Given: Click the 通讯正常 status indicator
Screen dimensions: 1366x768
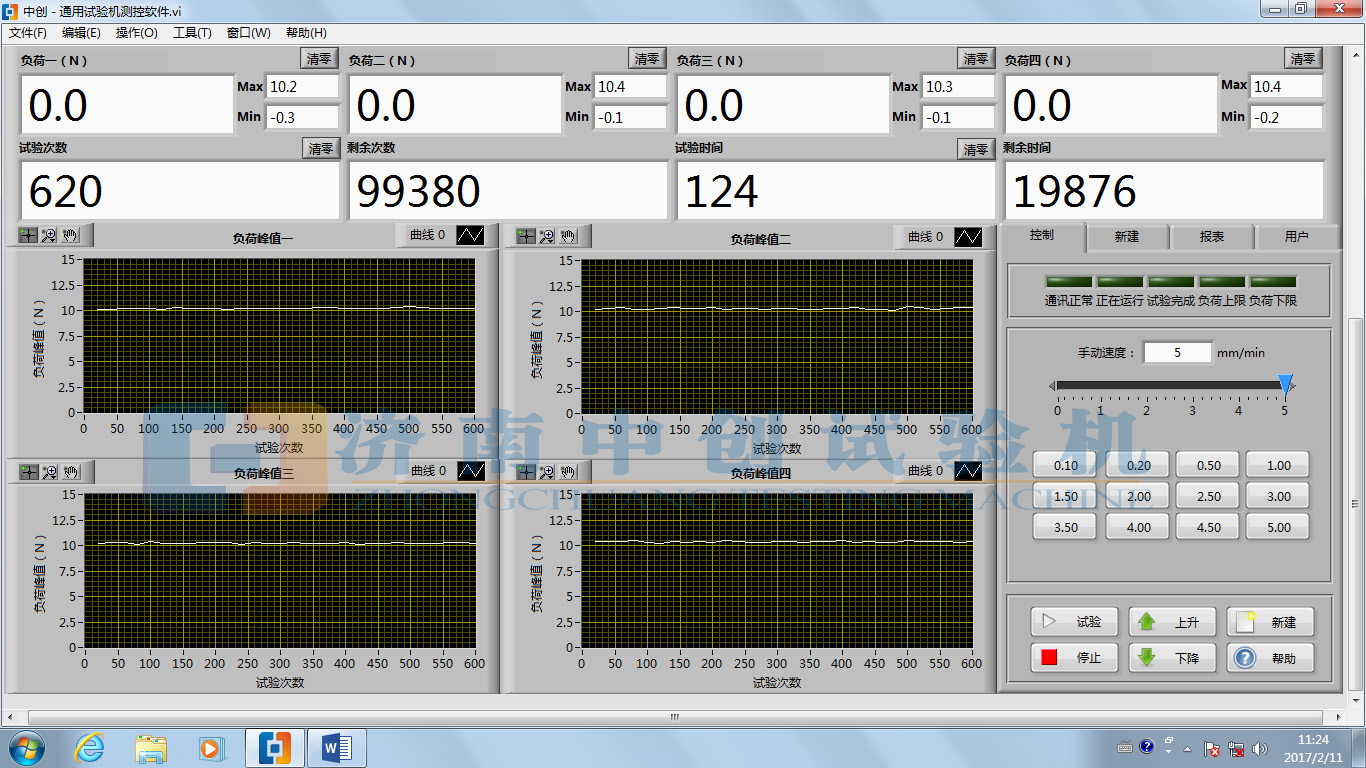Looking at the screenshot, I should (x=1069, y=283).
